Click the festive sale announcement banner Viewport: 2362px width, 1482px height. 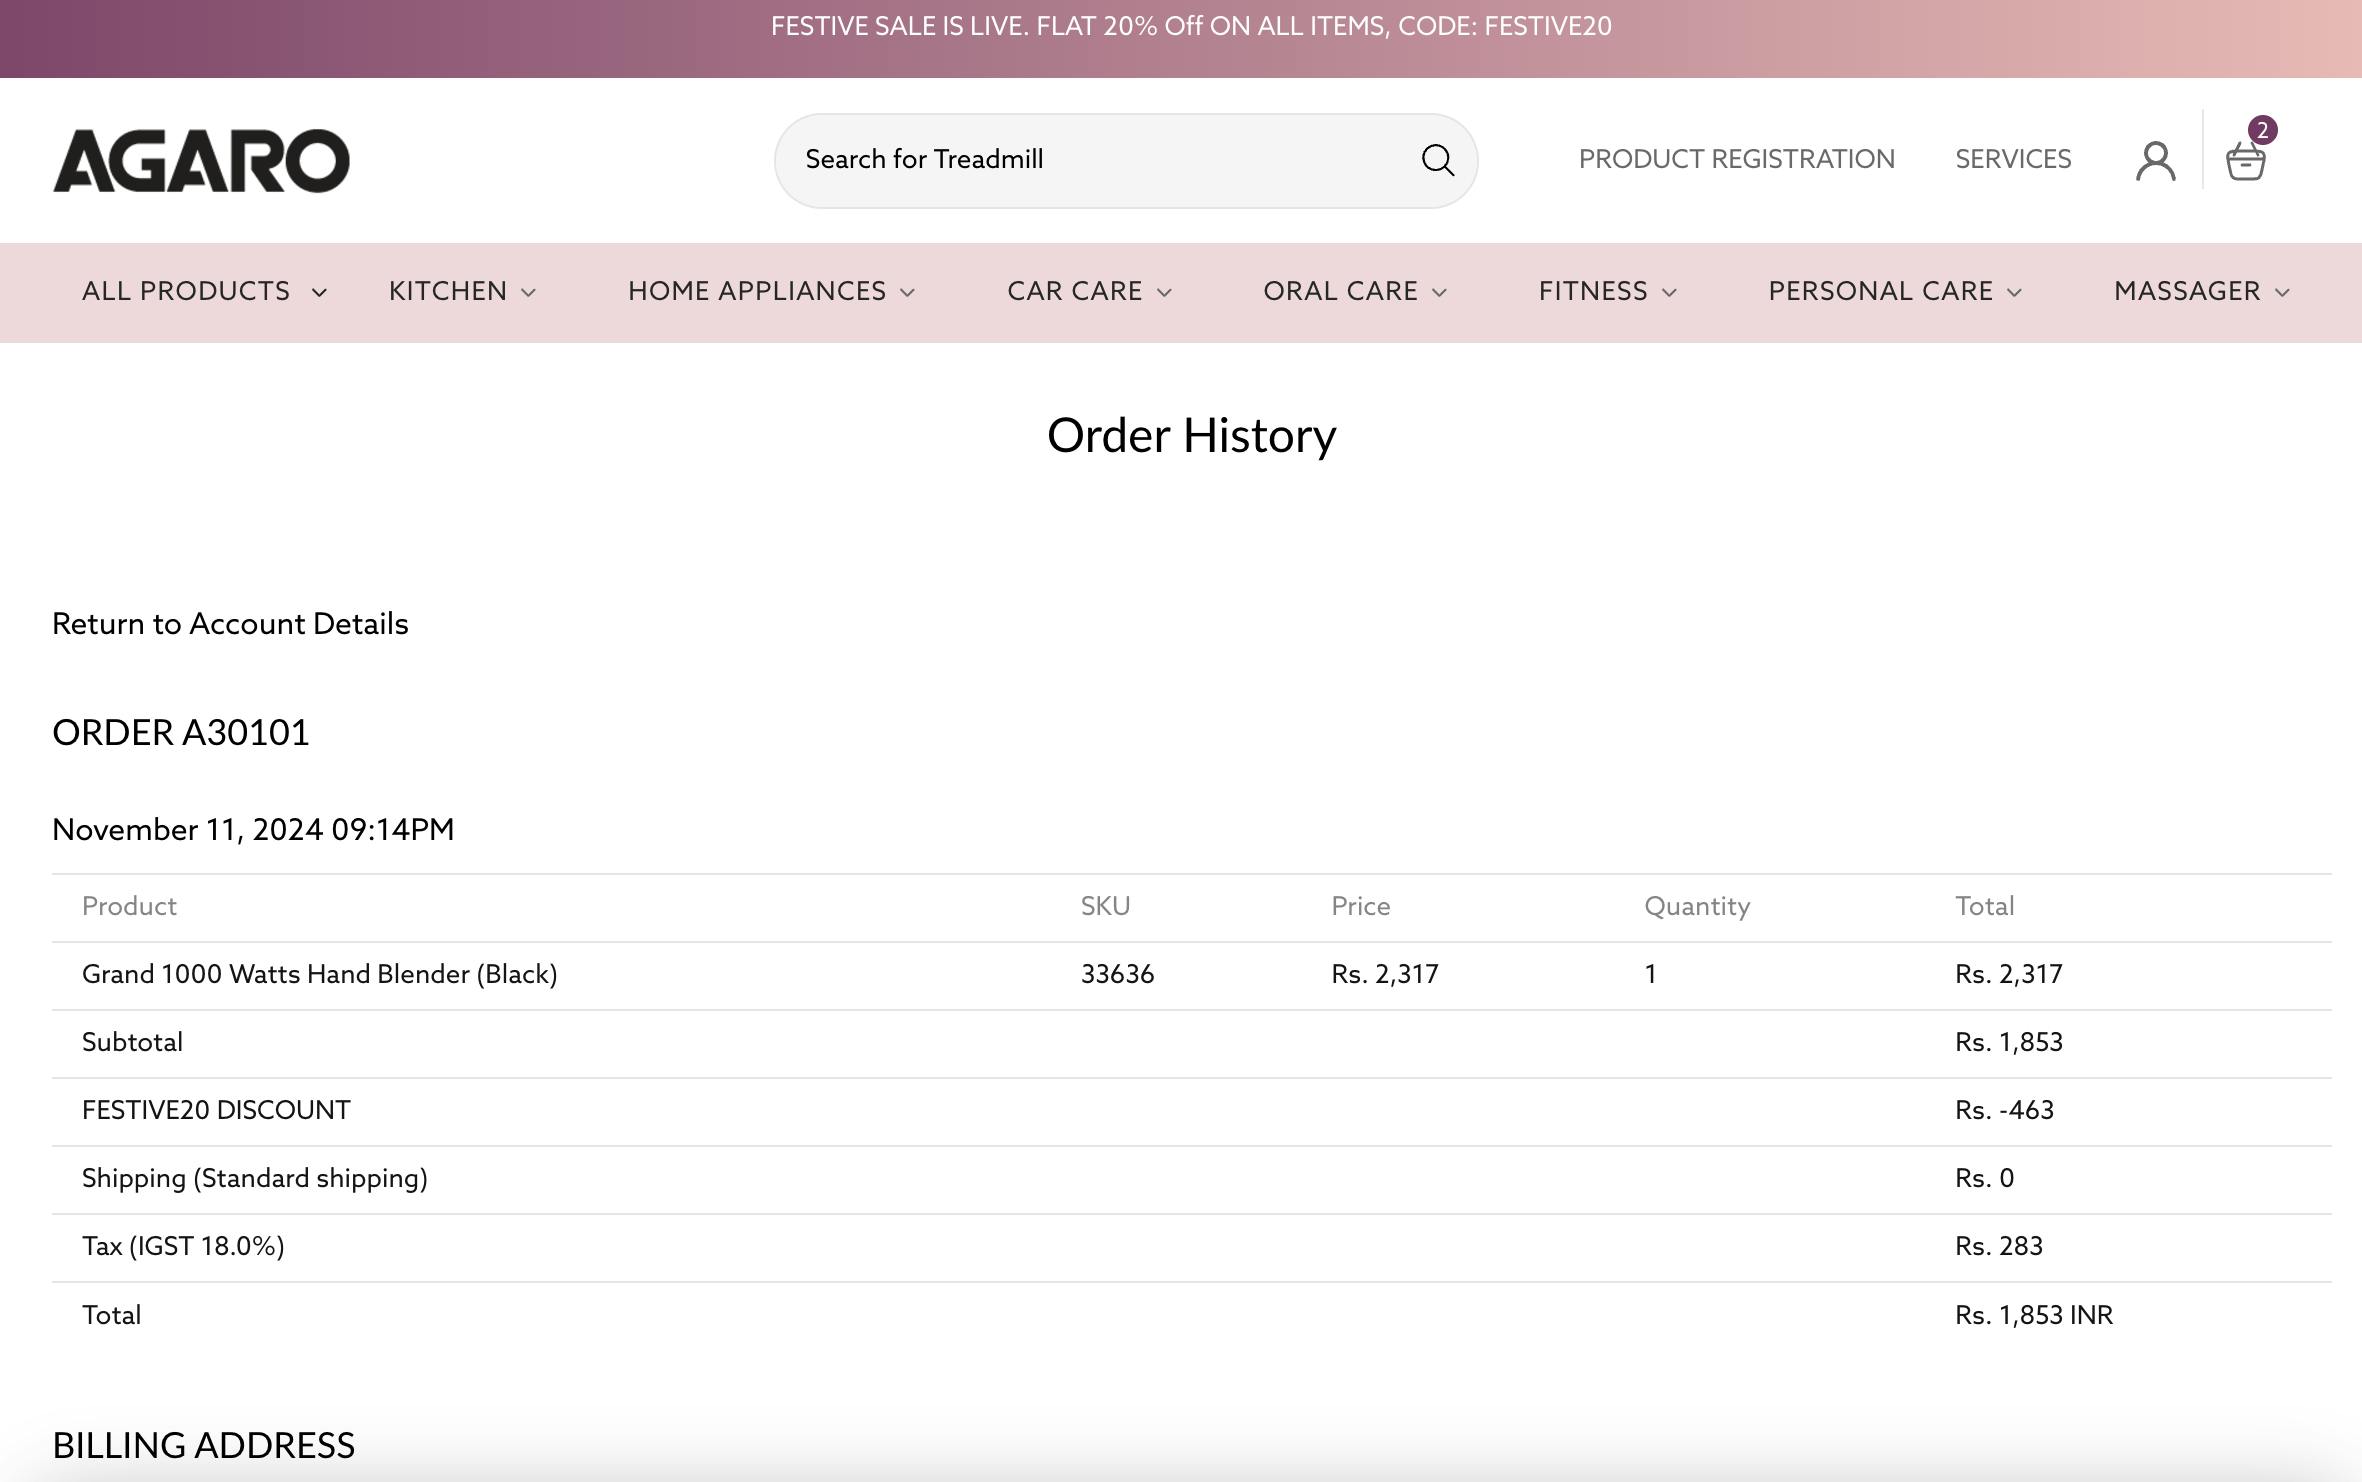pyautogui.click(x=1190, y=27)
